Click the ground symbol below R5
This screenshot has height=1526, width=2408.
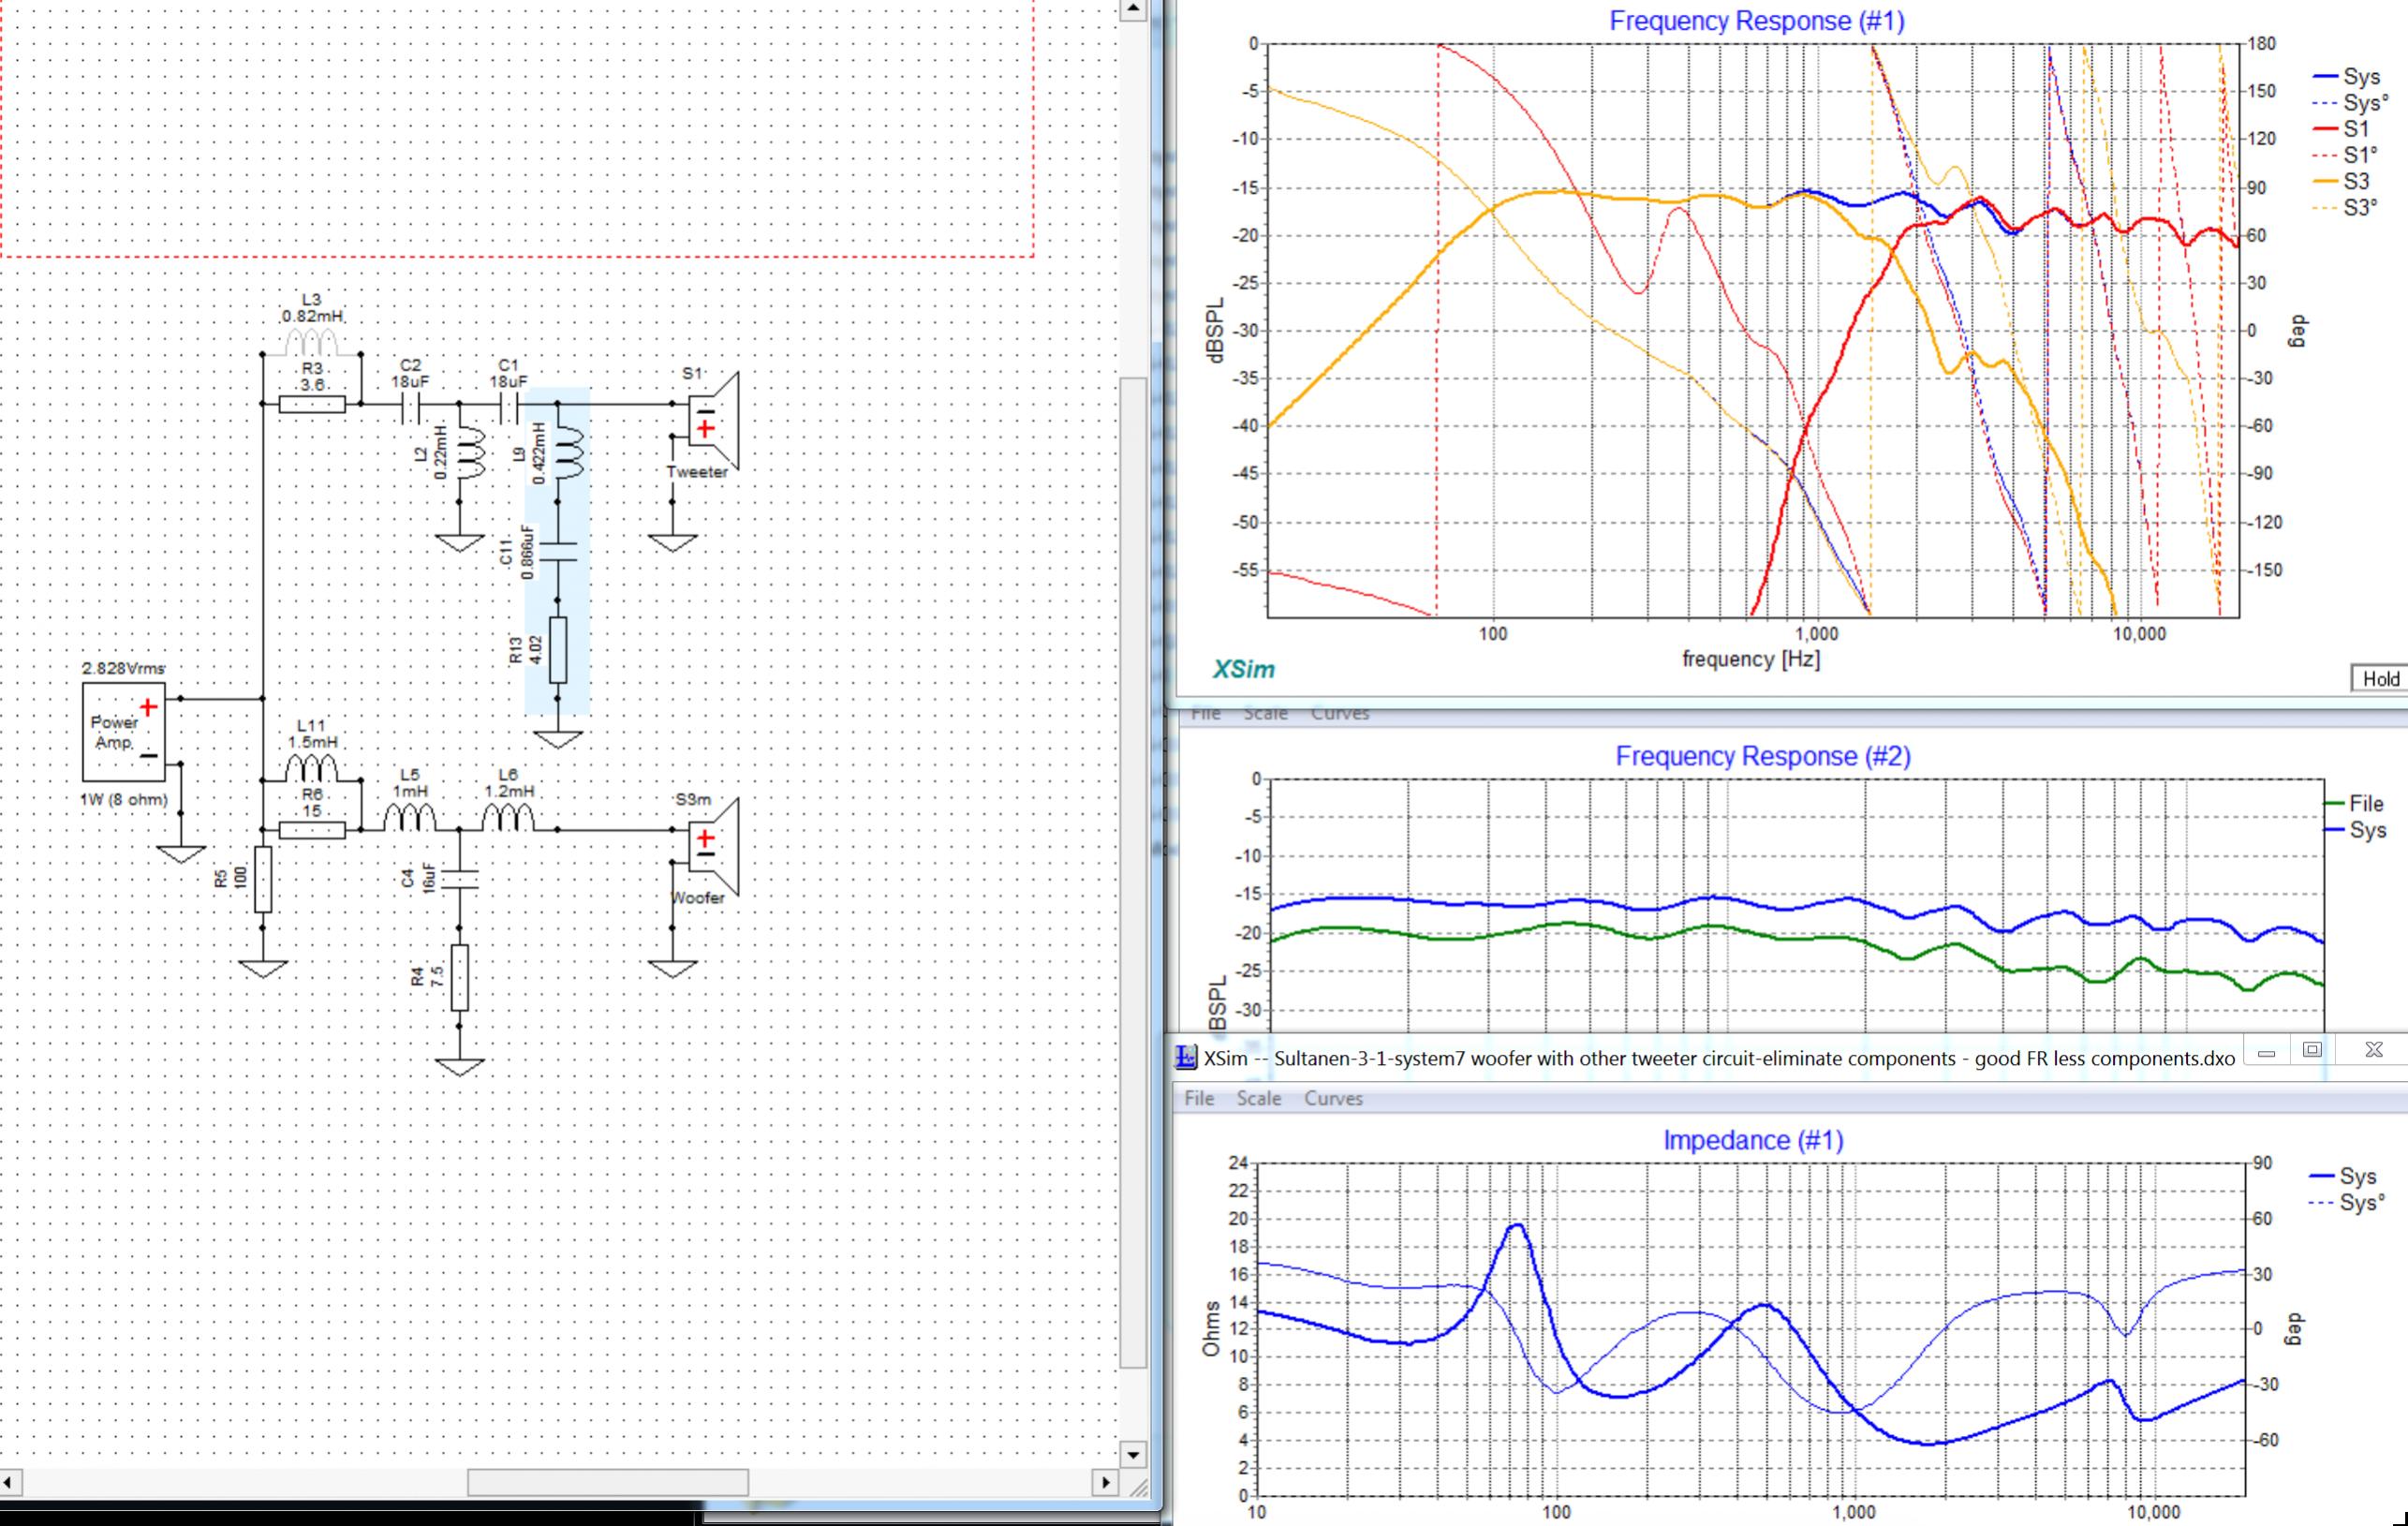tap(263, 968)
